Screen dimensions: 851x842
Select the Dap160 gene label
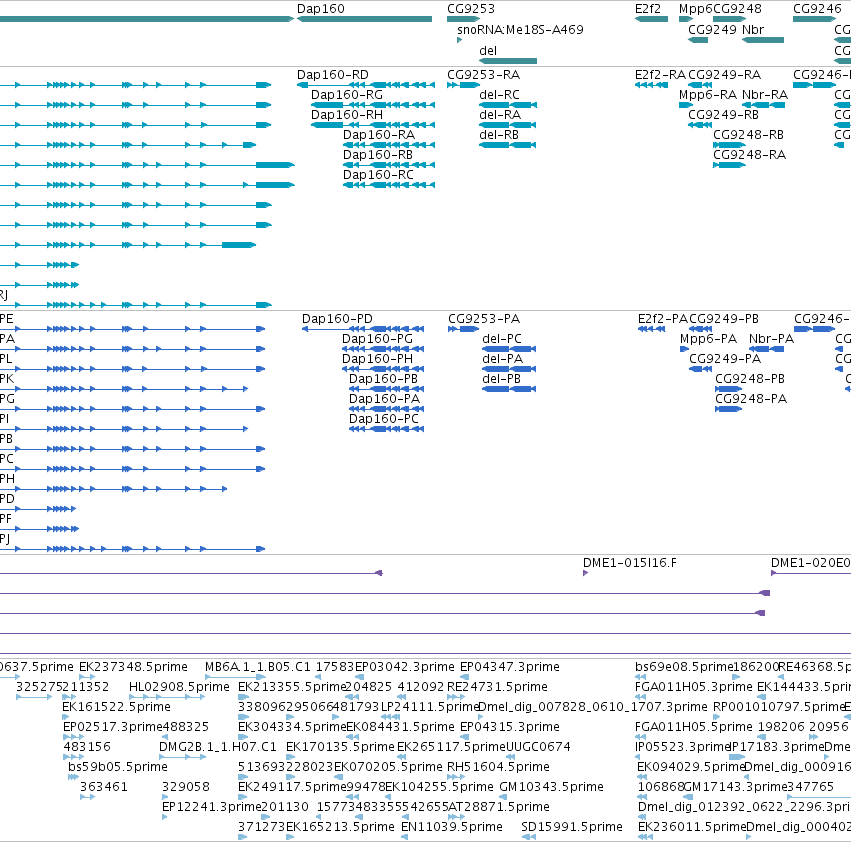[x=321, y=9]
